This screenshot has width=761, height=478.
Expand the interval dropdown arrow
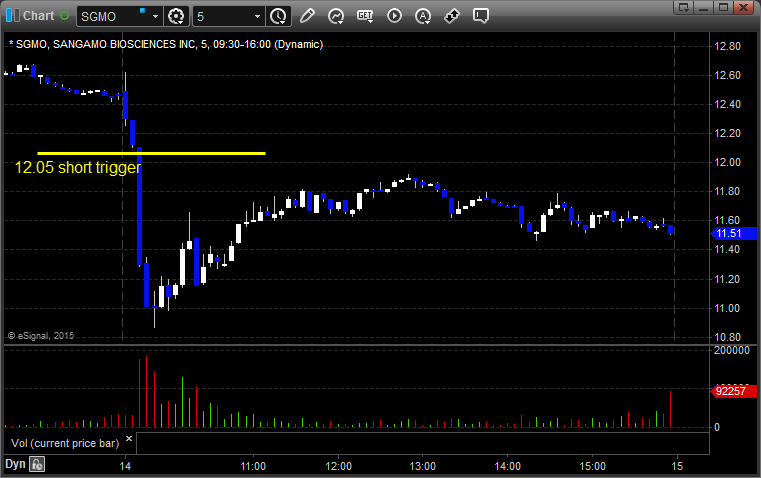click(x=258, y=16)
